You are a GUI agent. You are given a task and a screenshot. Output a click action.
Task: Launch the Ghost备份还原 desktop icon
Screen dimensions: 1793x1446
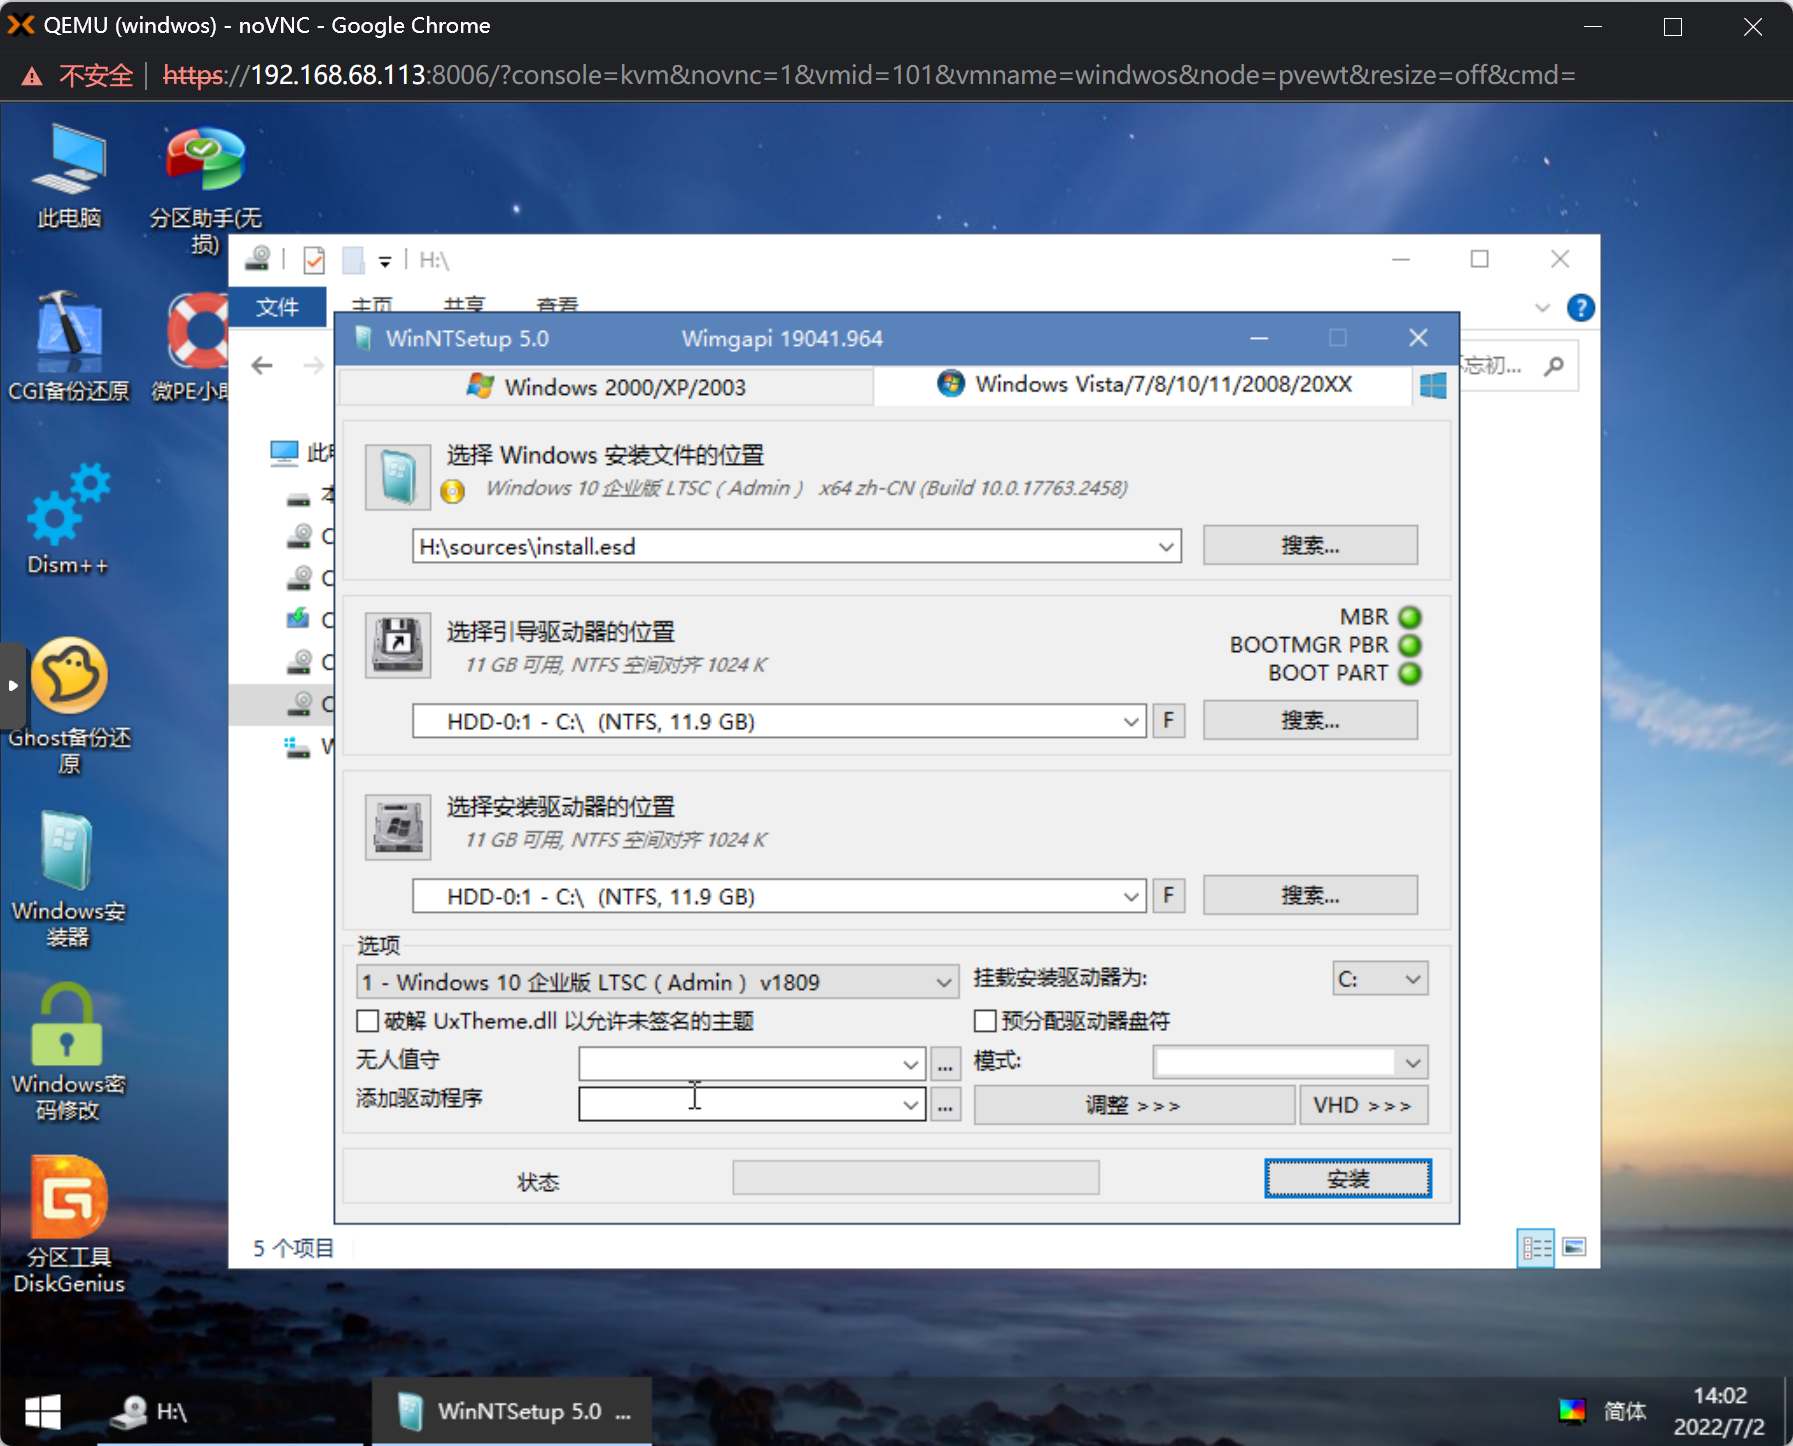(x=69, y=706)
